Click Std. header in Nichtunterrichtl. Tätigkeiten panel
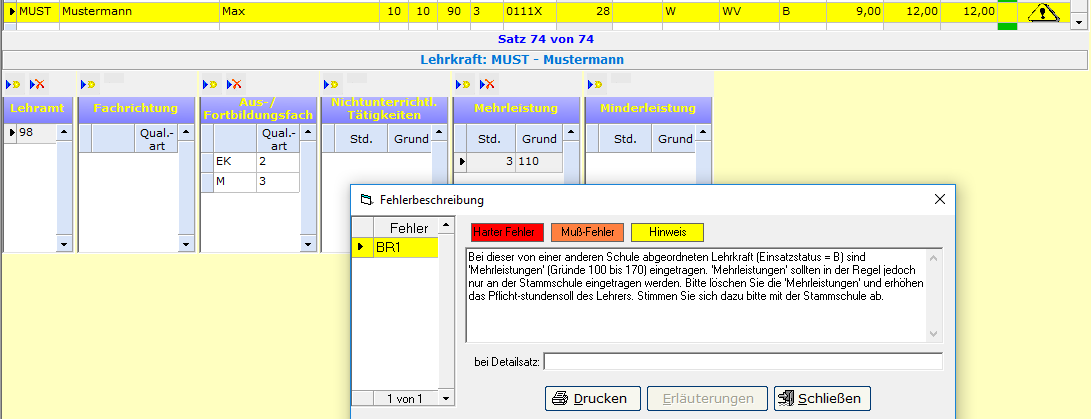1091x419 pixels. tap(361, 139)
